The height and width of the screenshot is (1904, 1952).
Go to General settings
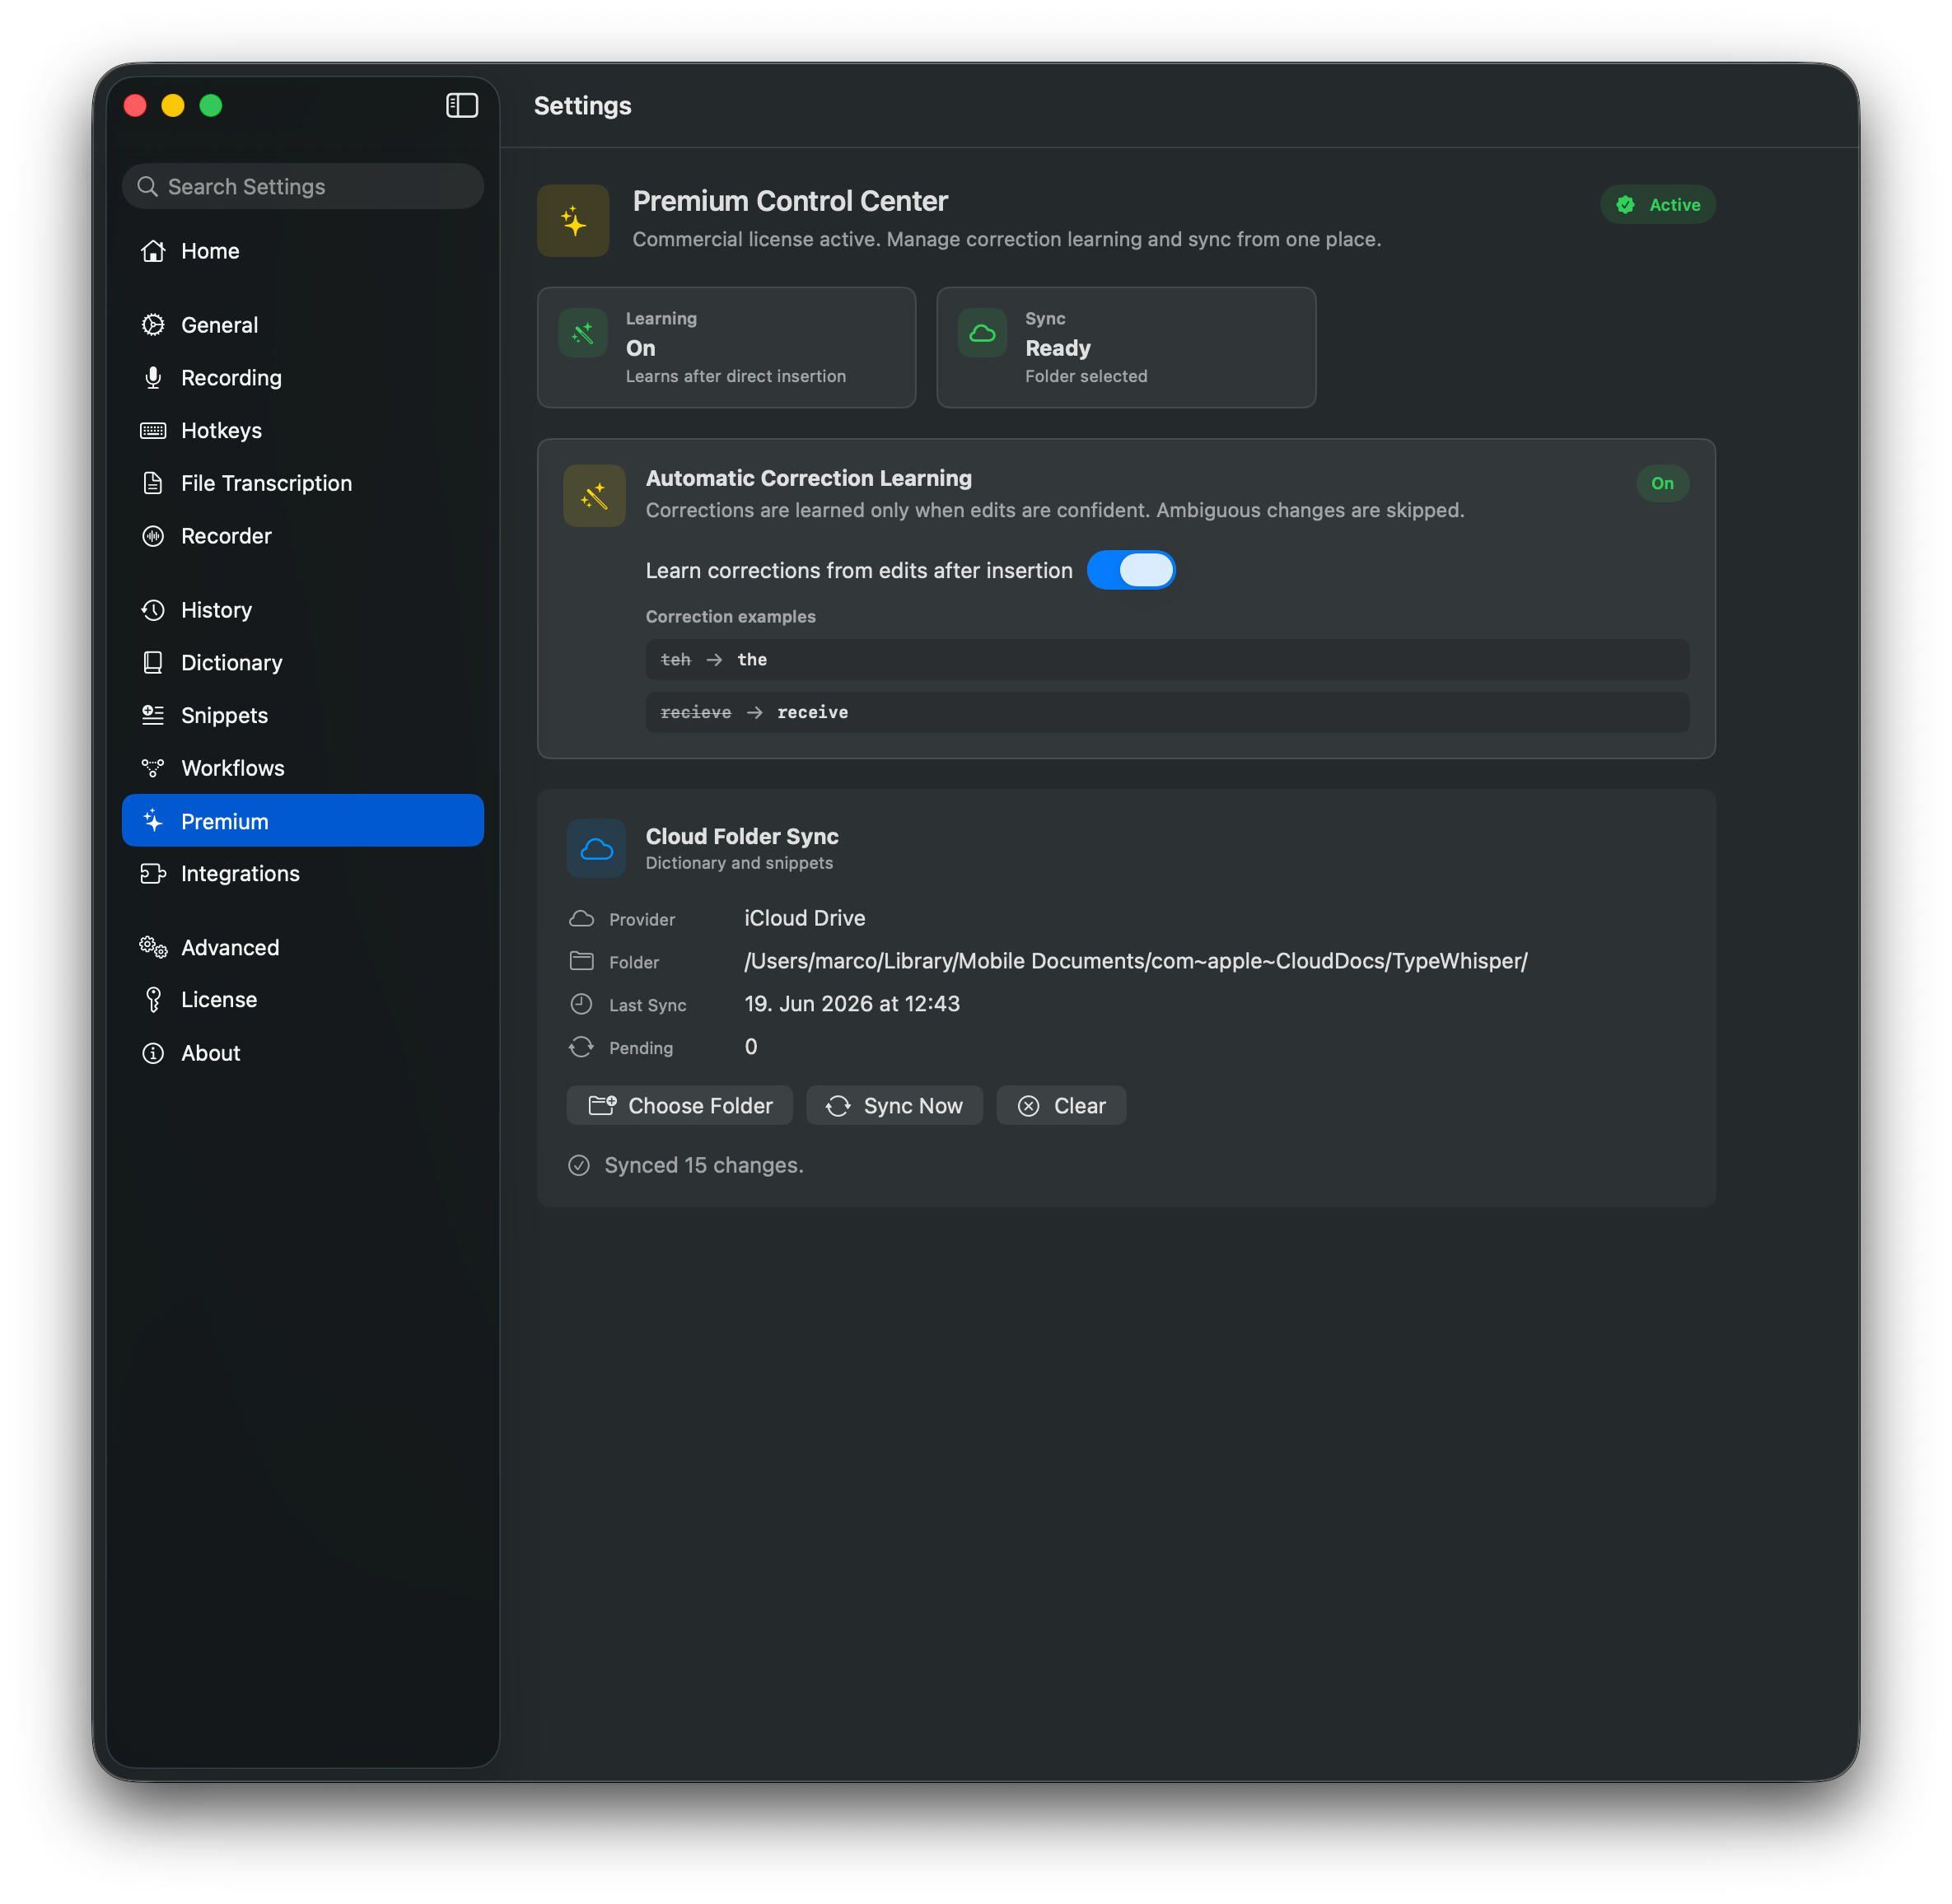(x=303, y=325)
